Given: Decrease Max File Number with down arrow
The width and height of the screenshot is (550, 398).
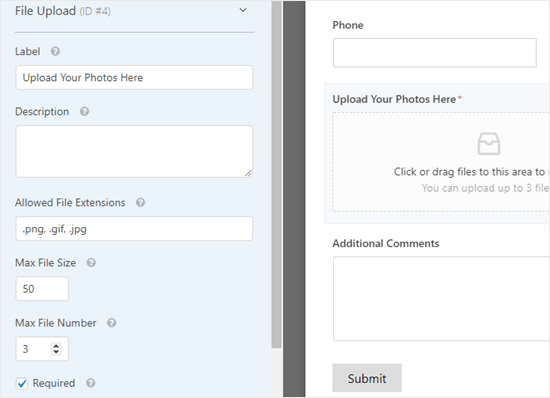Looking at the screenshot, I should [x=56, y=352].
